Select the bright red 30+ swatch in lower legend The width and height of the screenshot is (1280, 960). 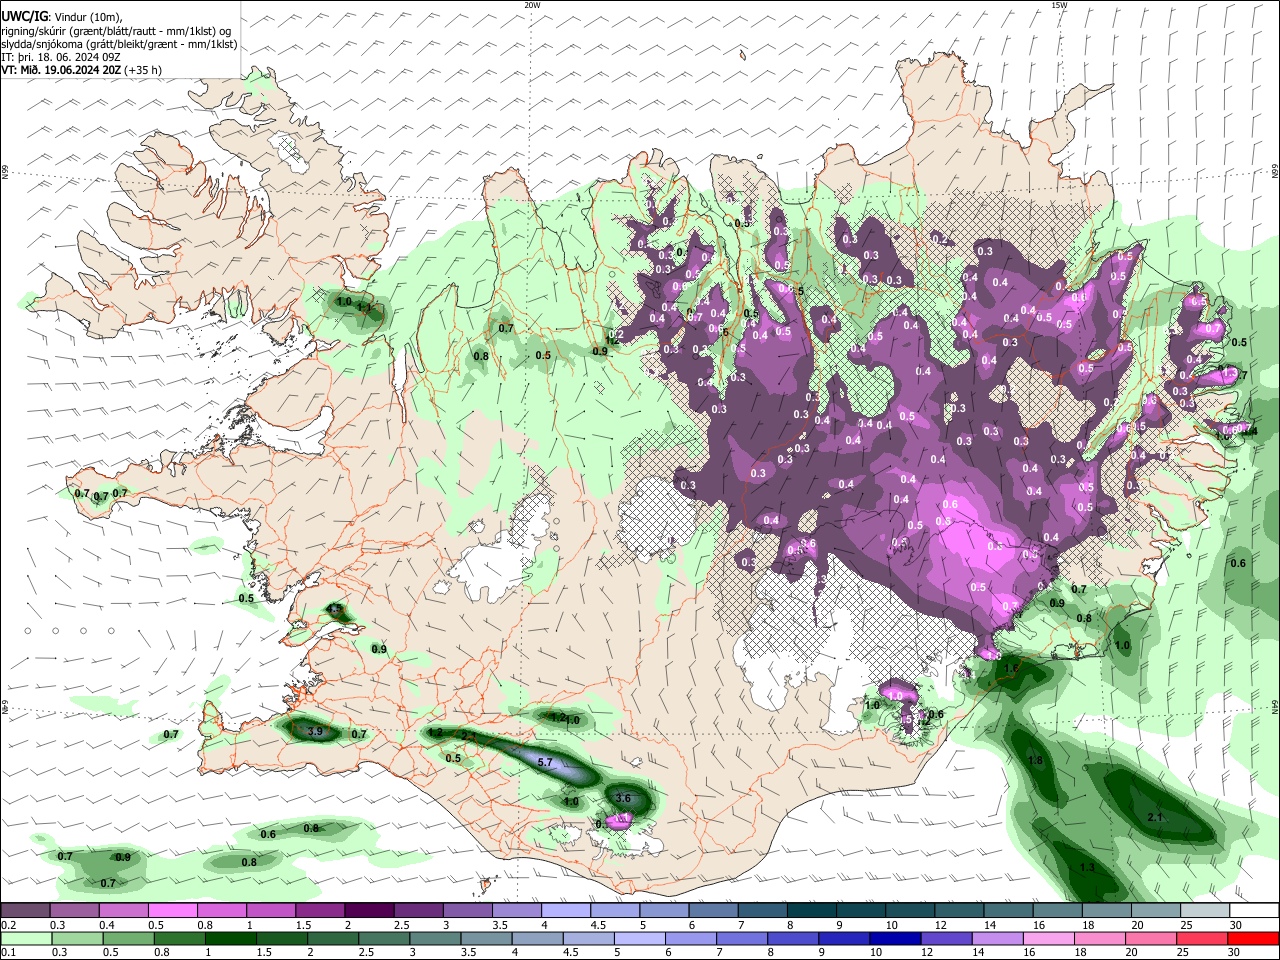click(x=1254, y=938)
